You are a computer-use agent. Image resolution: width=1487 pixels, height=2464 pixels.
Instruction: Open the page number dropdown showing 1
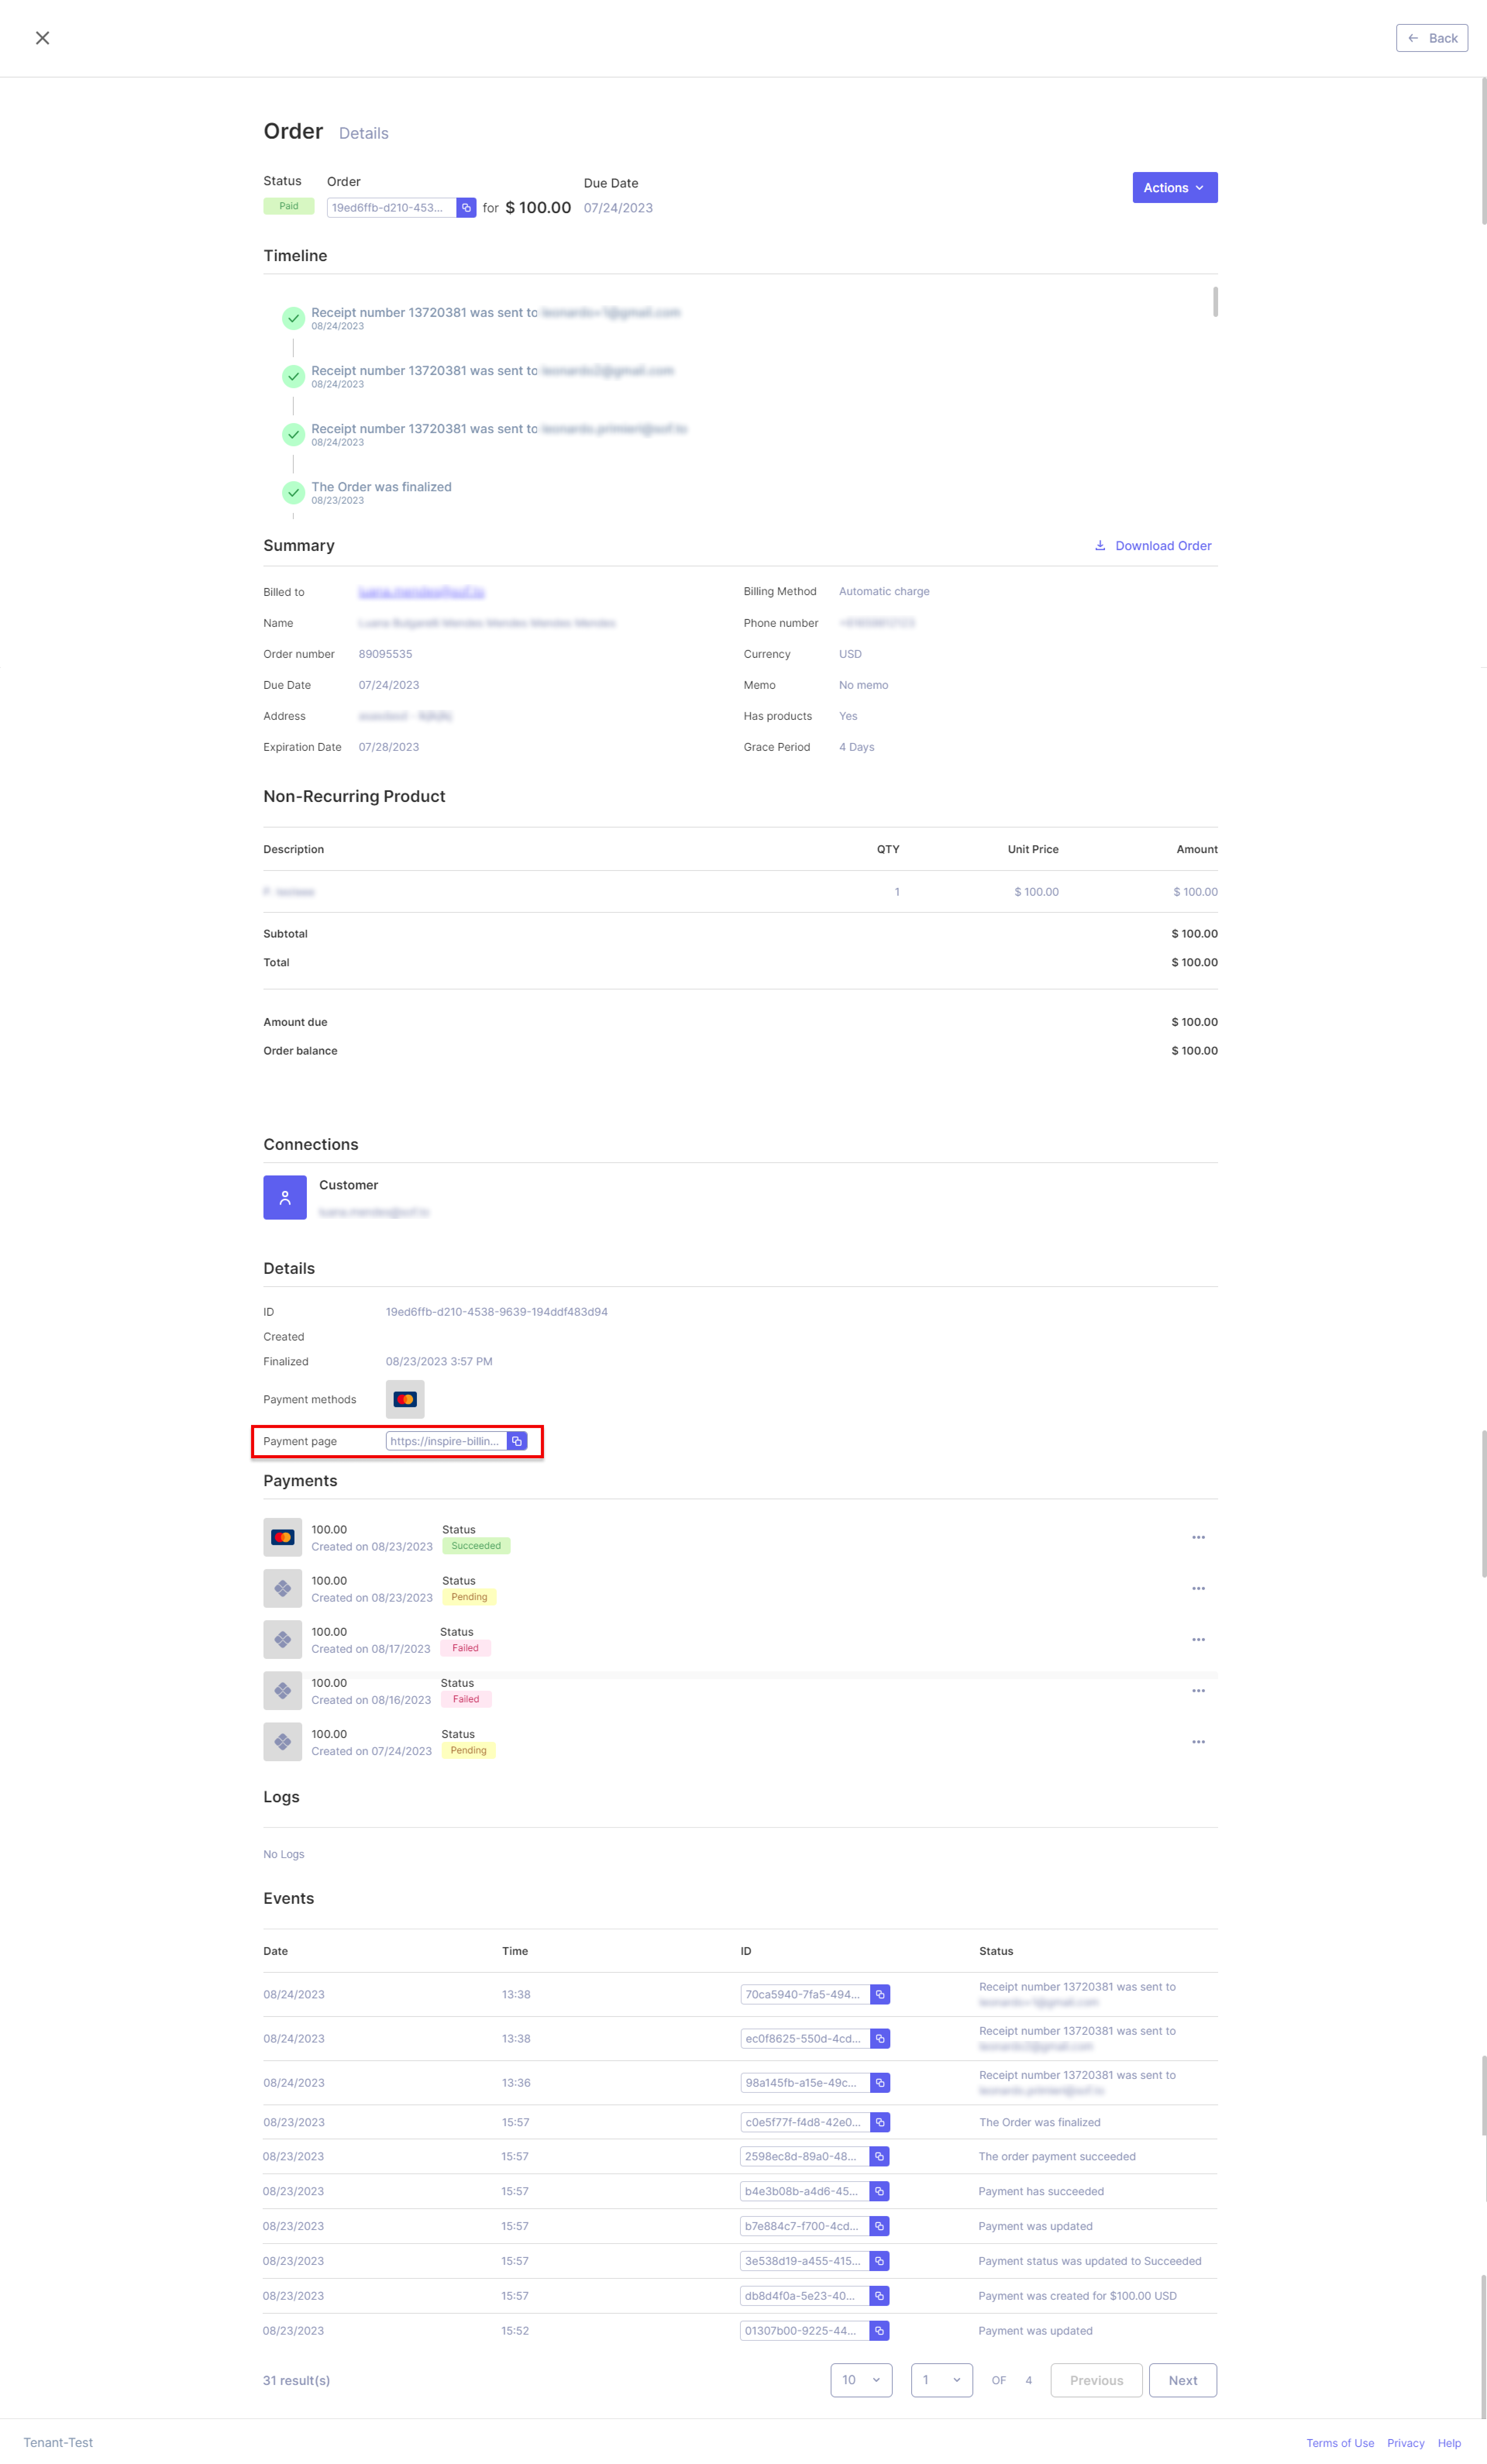[942, 2380]
